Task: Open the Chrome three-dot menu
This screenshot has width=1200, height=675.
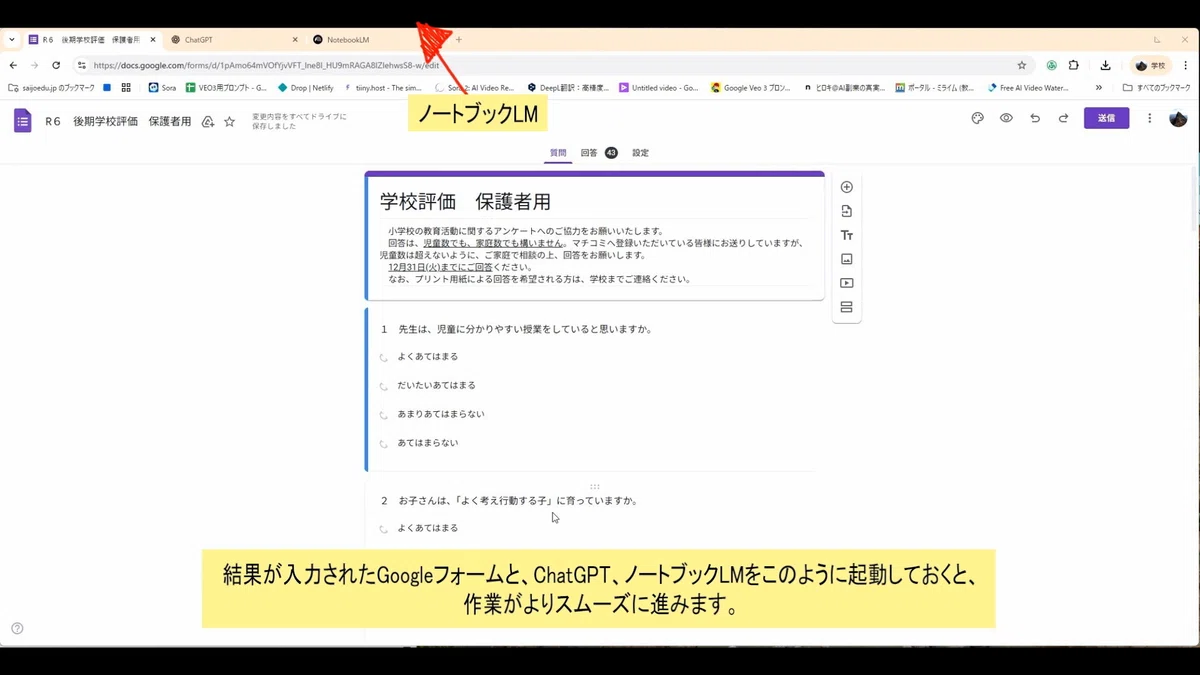Action: click(x=1187, y=65)
